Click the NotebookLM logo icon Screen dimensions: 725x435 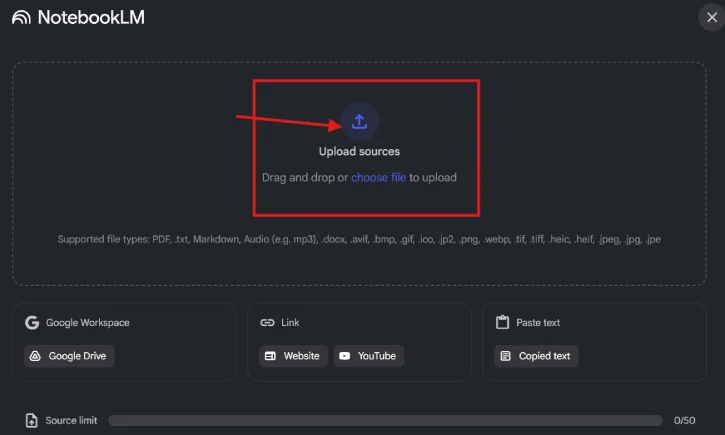coord(20,18)
